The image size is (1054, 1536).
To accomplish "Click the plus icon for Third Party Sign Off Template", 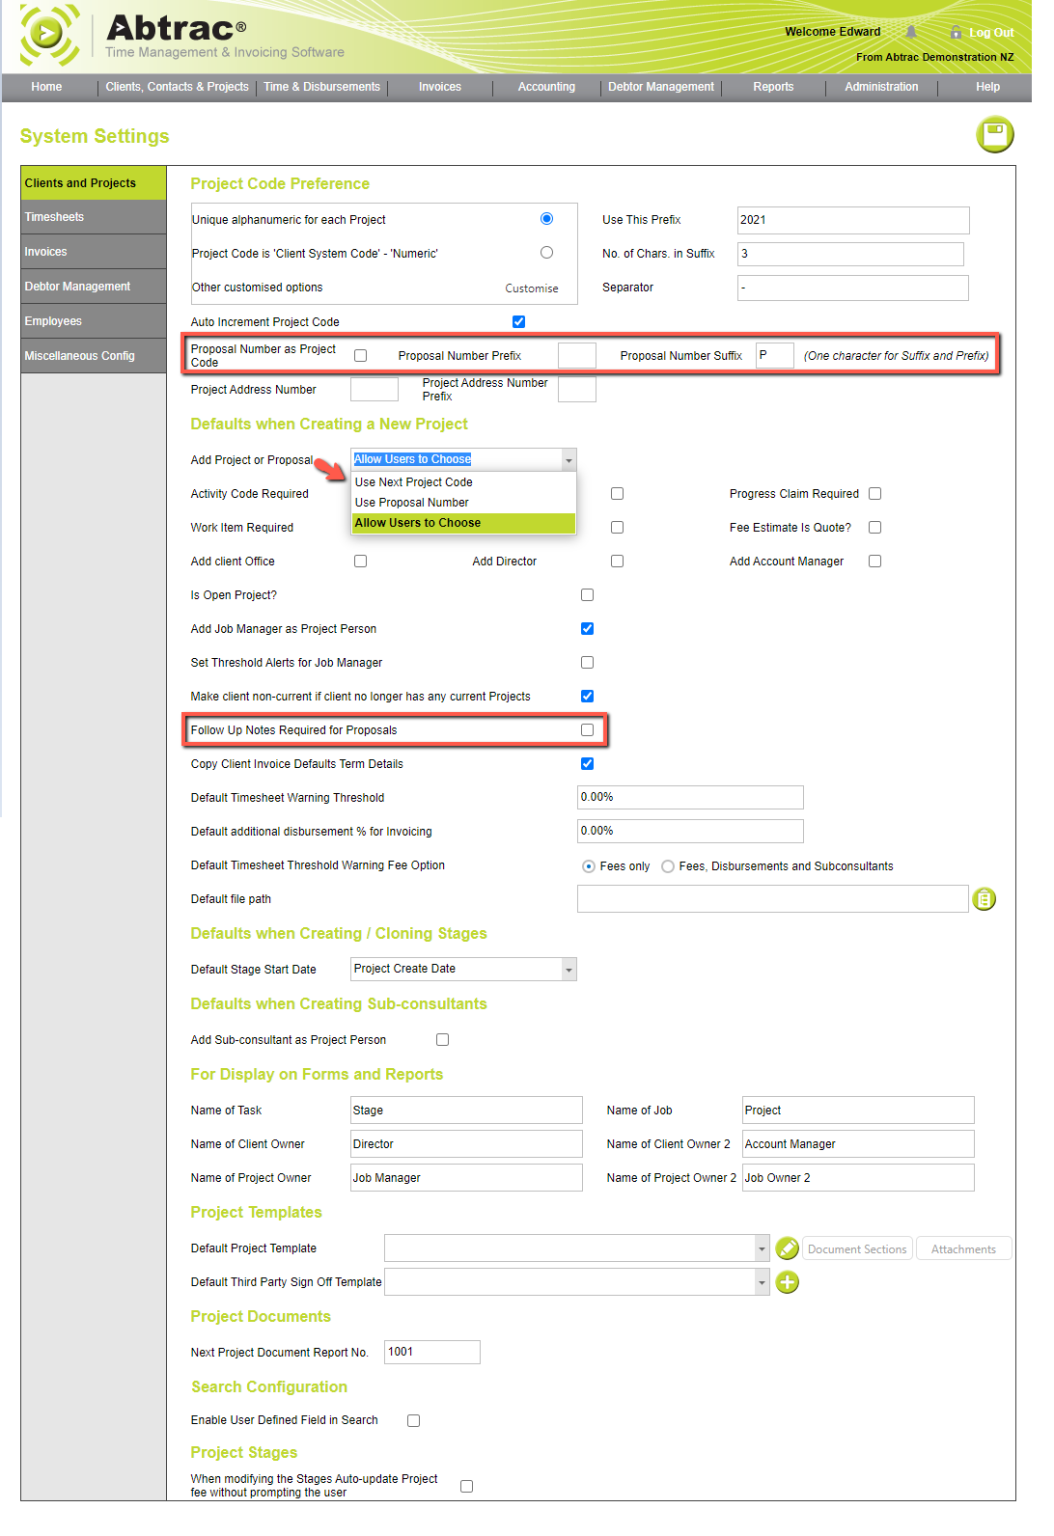I will click(787, 1281).
